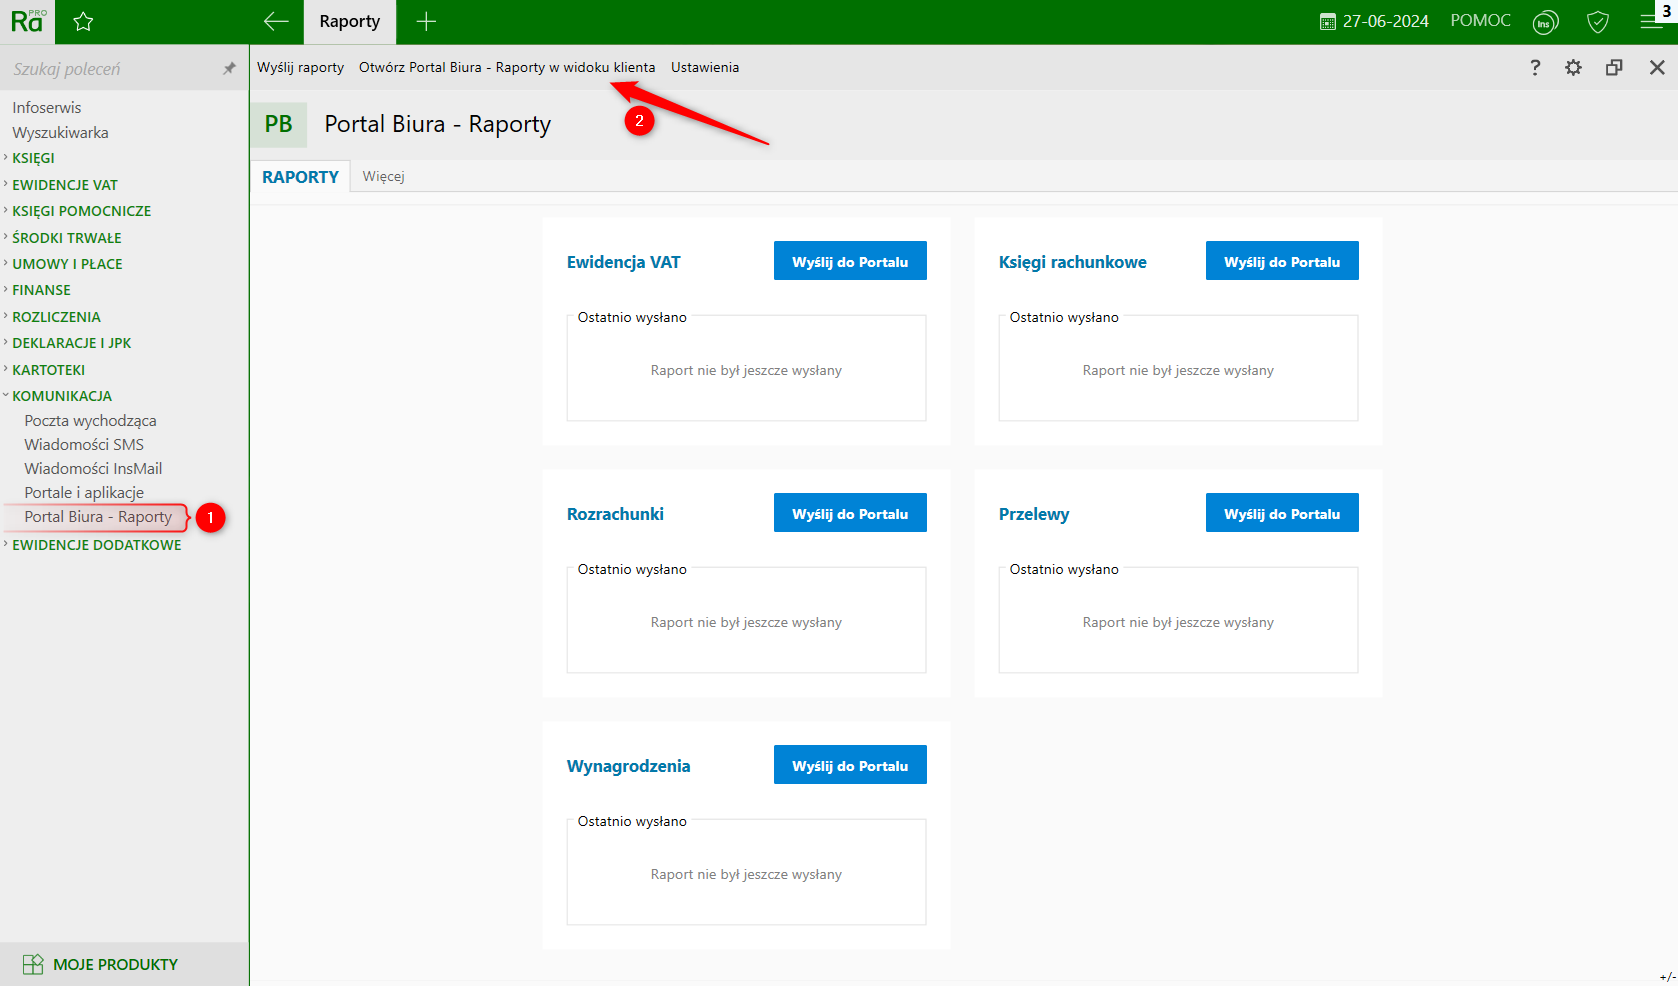Screen dimensions: 1678x986
Task: Click the 27-06-2024 date text
Action: pos(1386,21)
